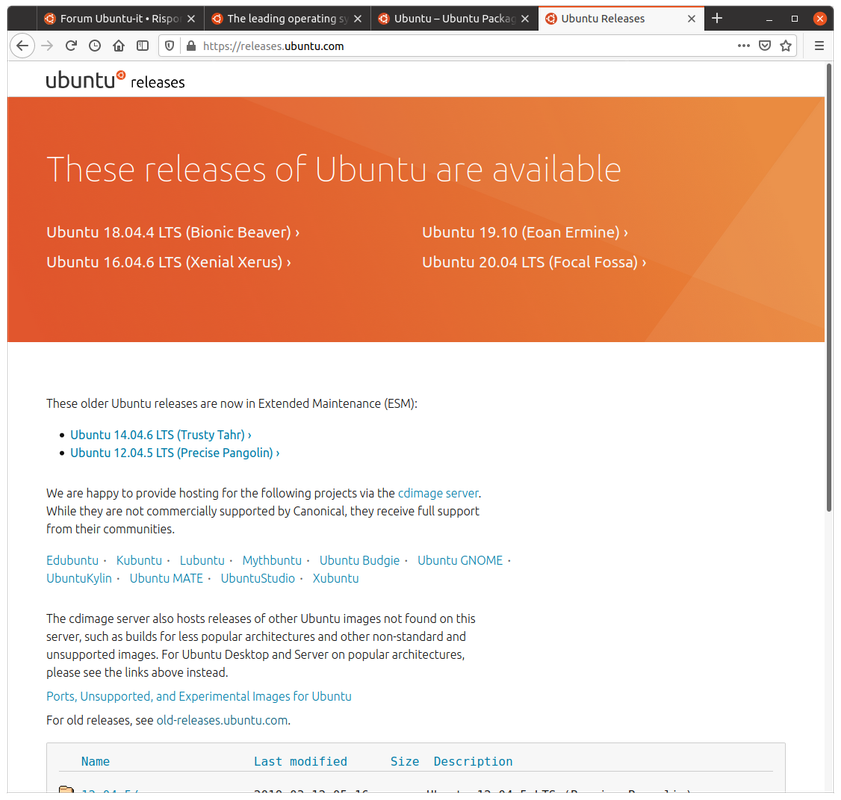Sort listing by Size column
The height and width of the screenshot is (800, 841).
click(x=405, y=761)
